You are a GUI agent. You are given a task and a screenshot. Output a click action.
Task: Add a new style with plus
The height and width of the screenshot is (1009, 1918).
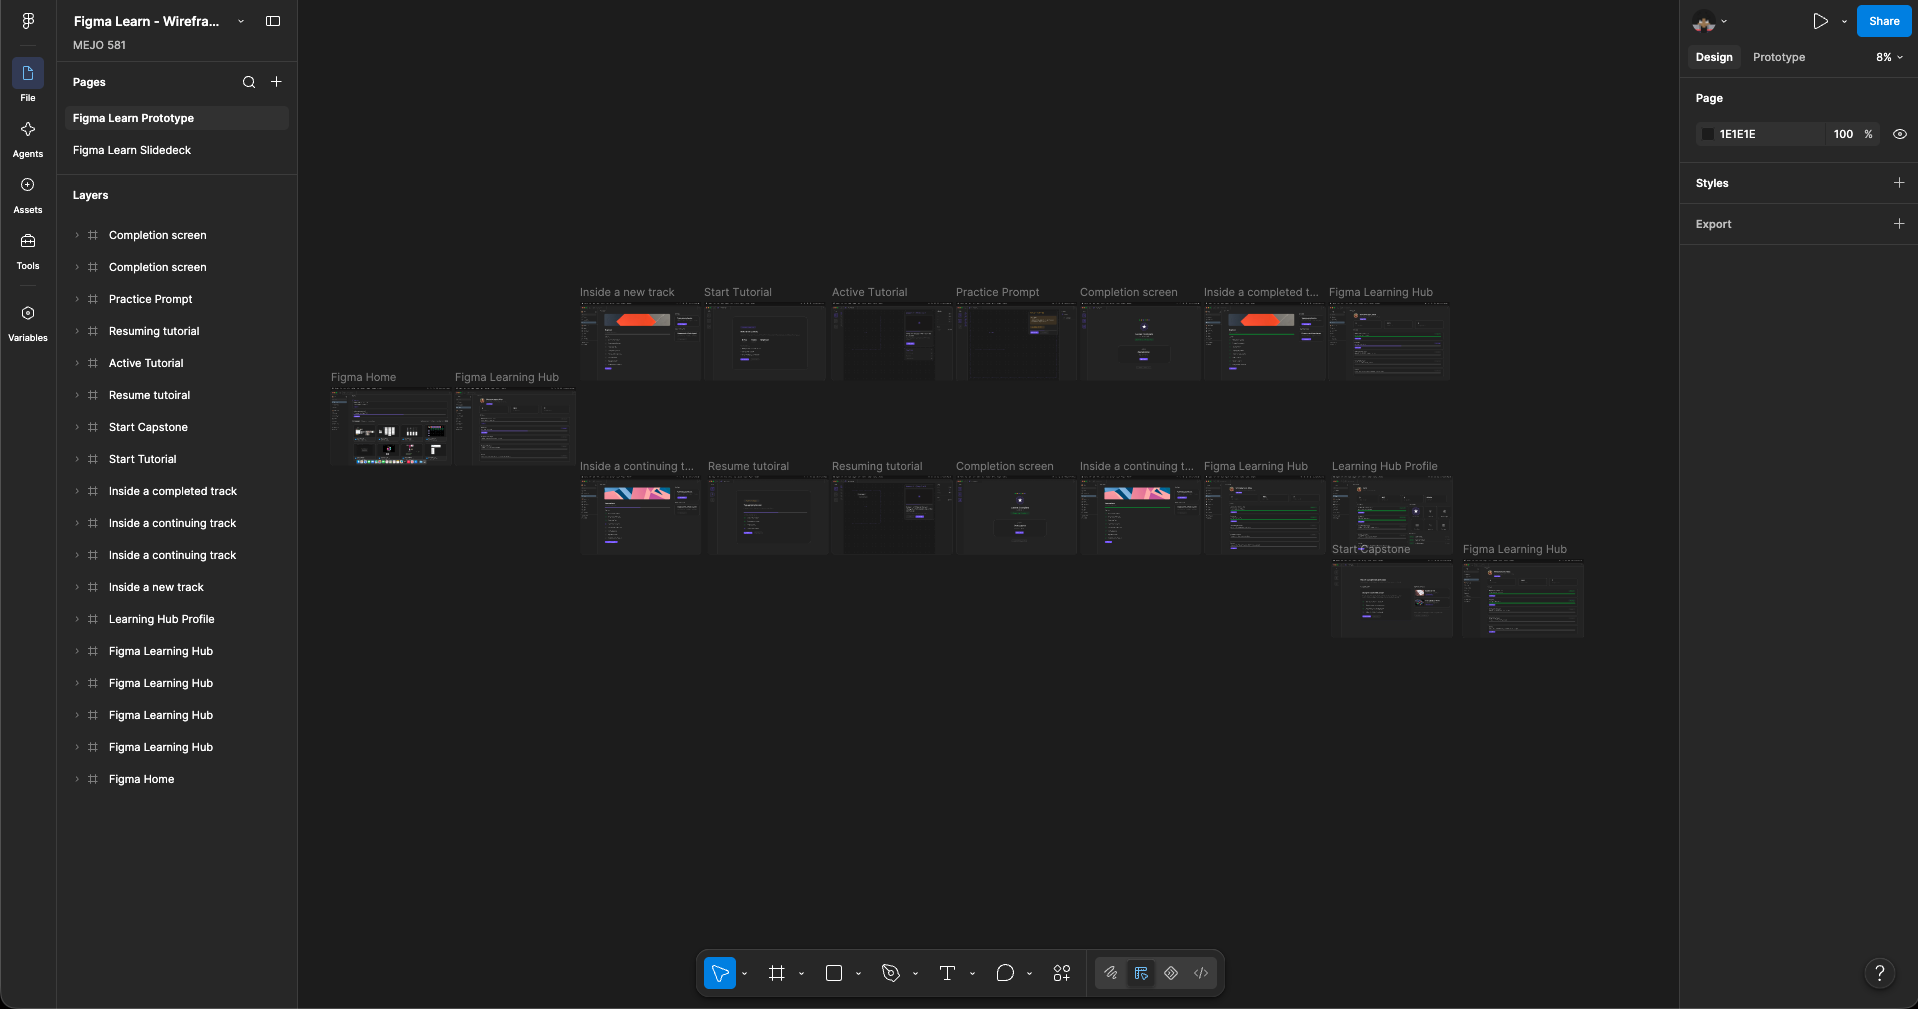[x=1899, y=183]
